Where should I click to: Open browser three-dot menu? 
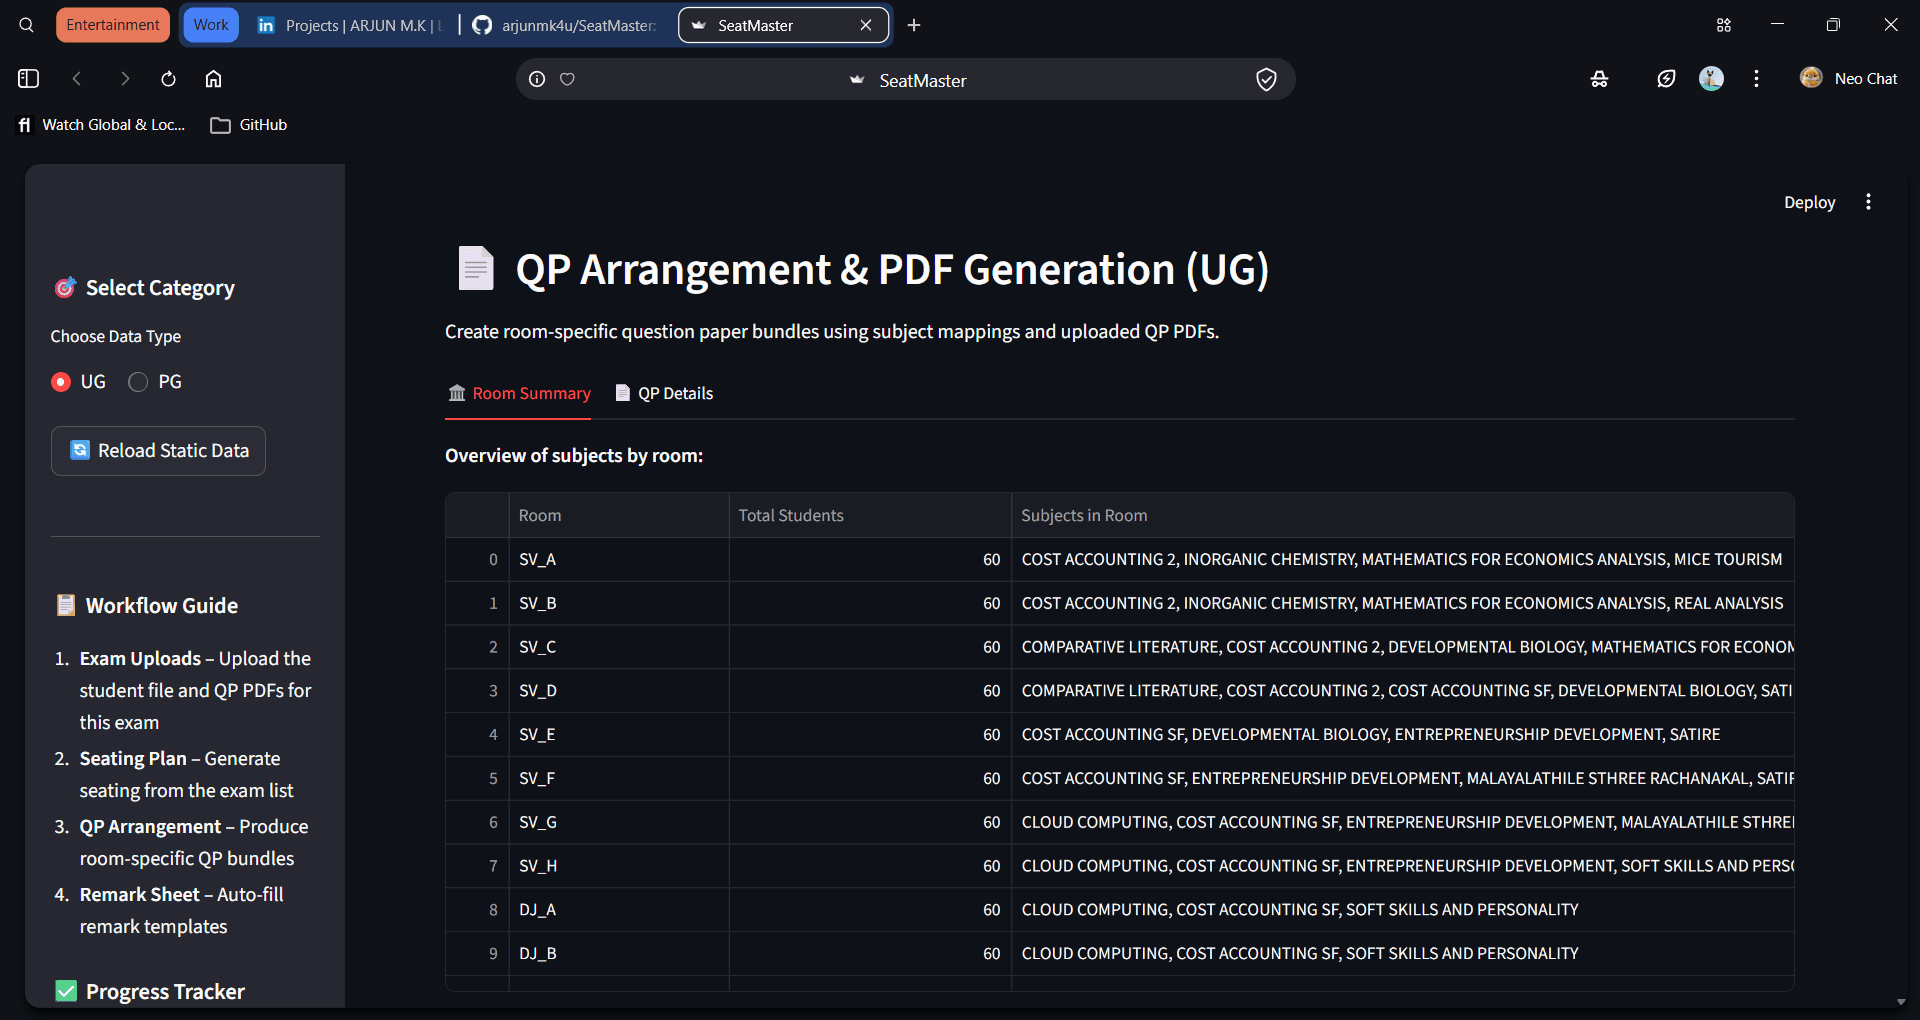tap(1756, 78)
